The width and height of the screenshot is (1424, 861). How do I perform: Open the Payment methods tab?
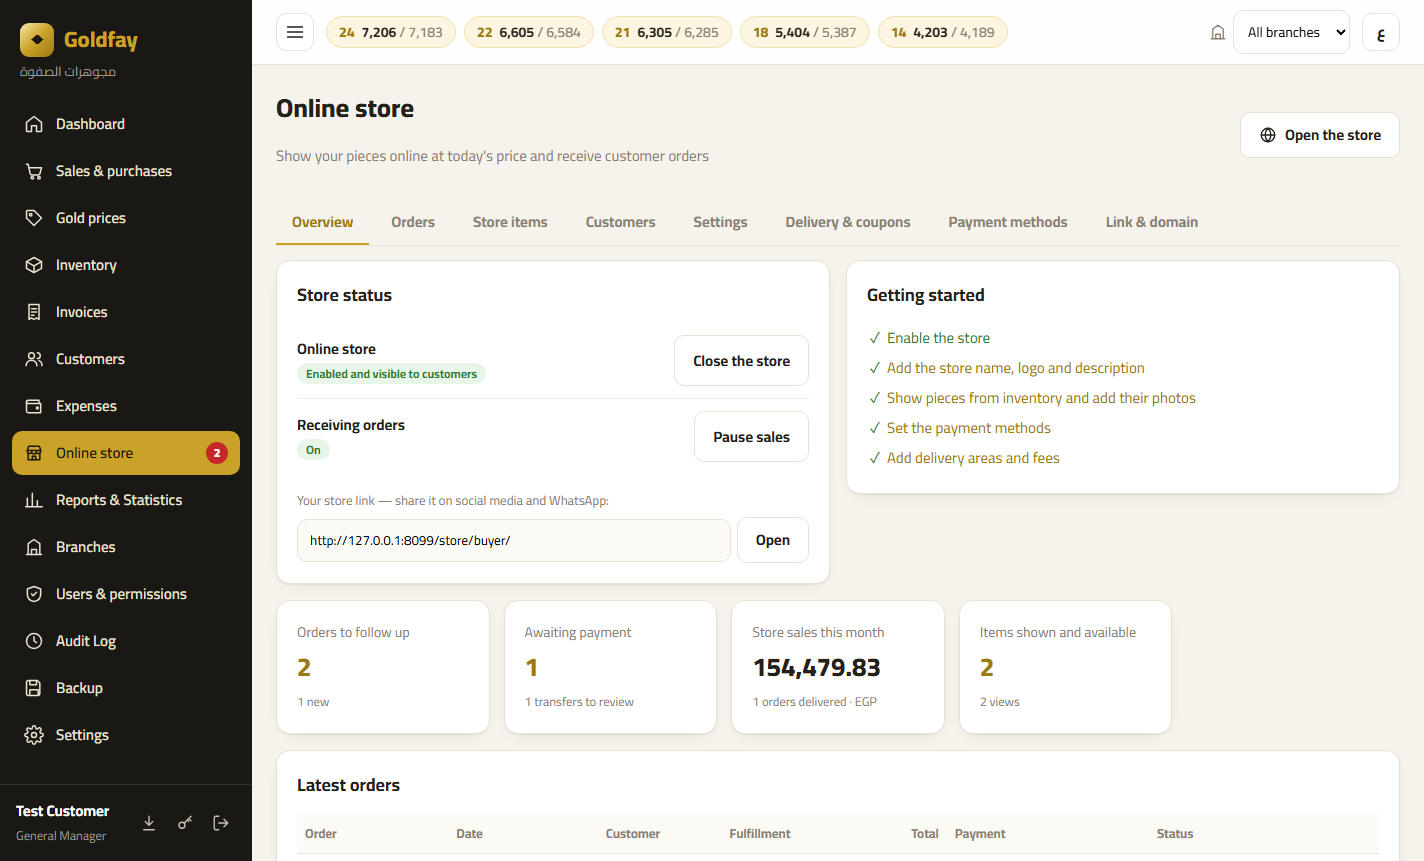pos(1008,222)
